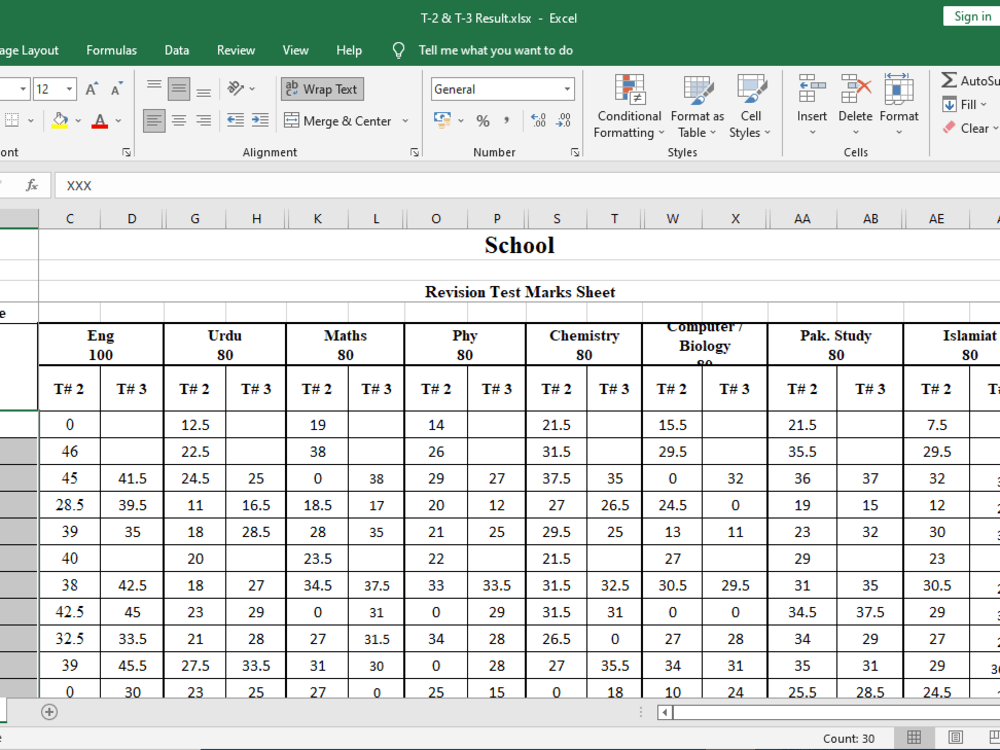Toggle Wrap Text option
Screen dimensions: 1000x750
pyautogui.click(x=322, y=89)
